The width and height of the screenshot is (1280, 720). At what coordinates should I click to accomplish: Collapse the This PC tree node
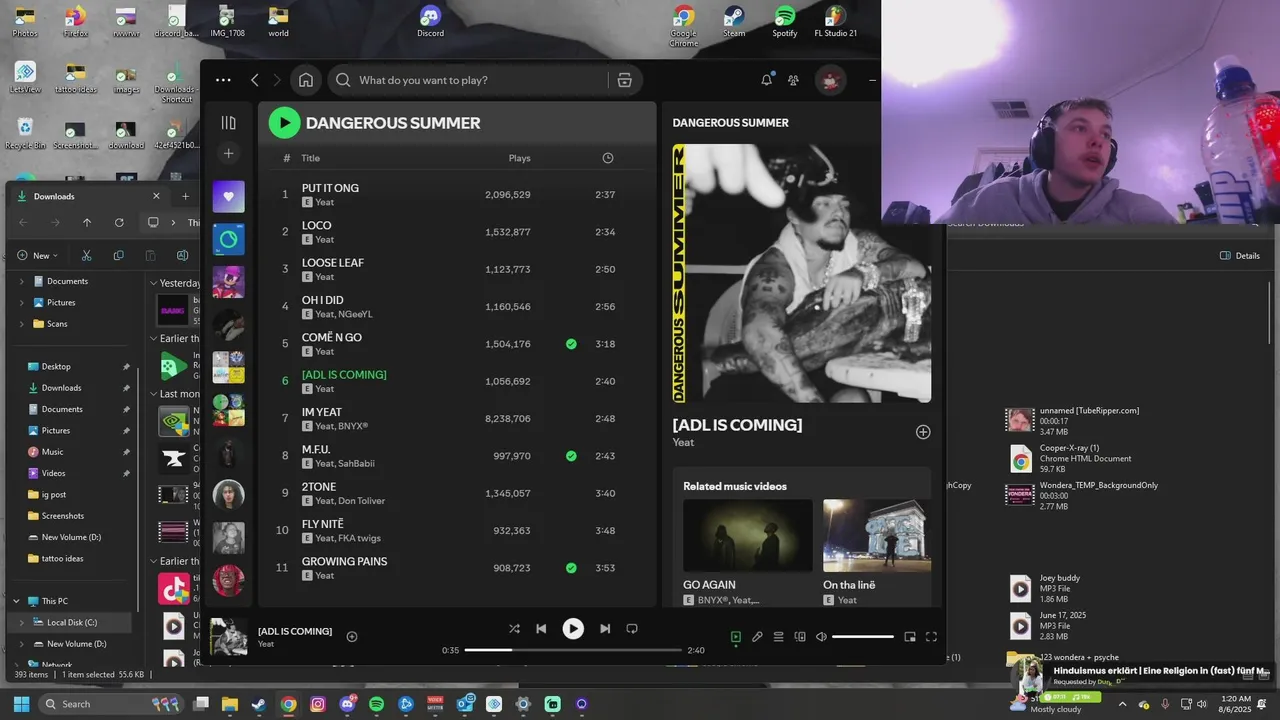coord(16,601)
